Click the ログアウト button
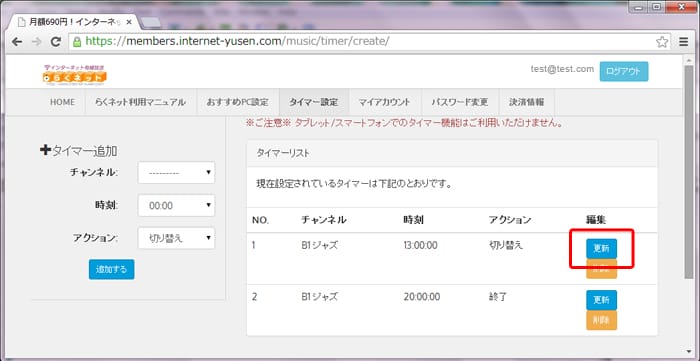The height and width of the screenshot is (361, 700). click(624, 71)
